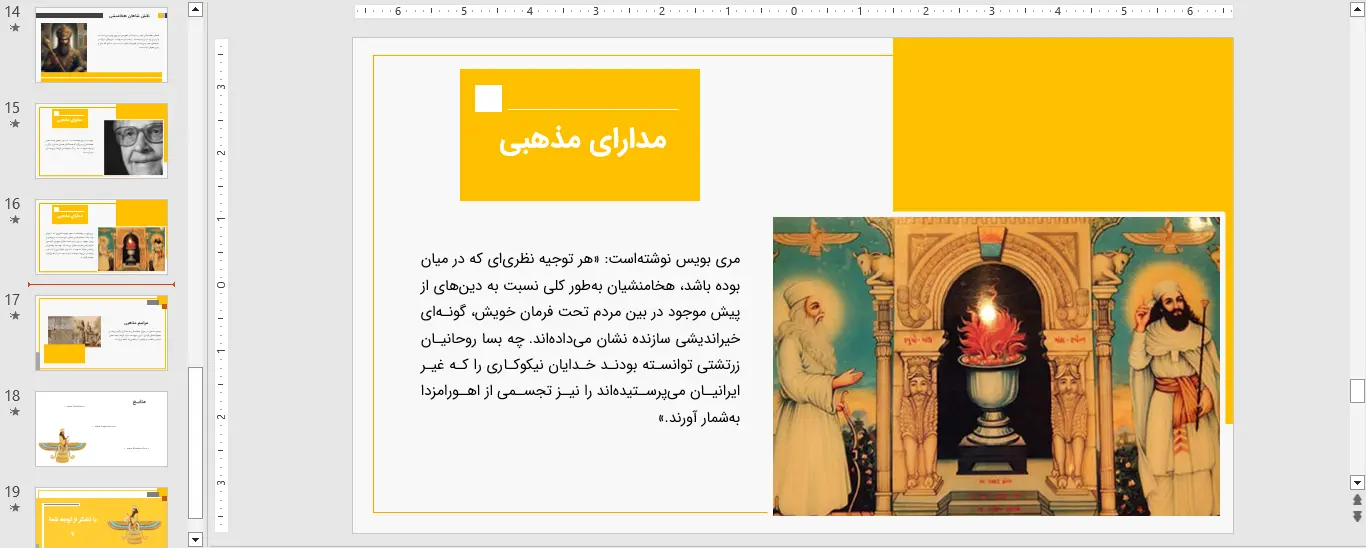The image size is (1366, 548).
Task: Select slide 15 thumbnail with elderly portrait
Action: click(x=101, y=140)
